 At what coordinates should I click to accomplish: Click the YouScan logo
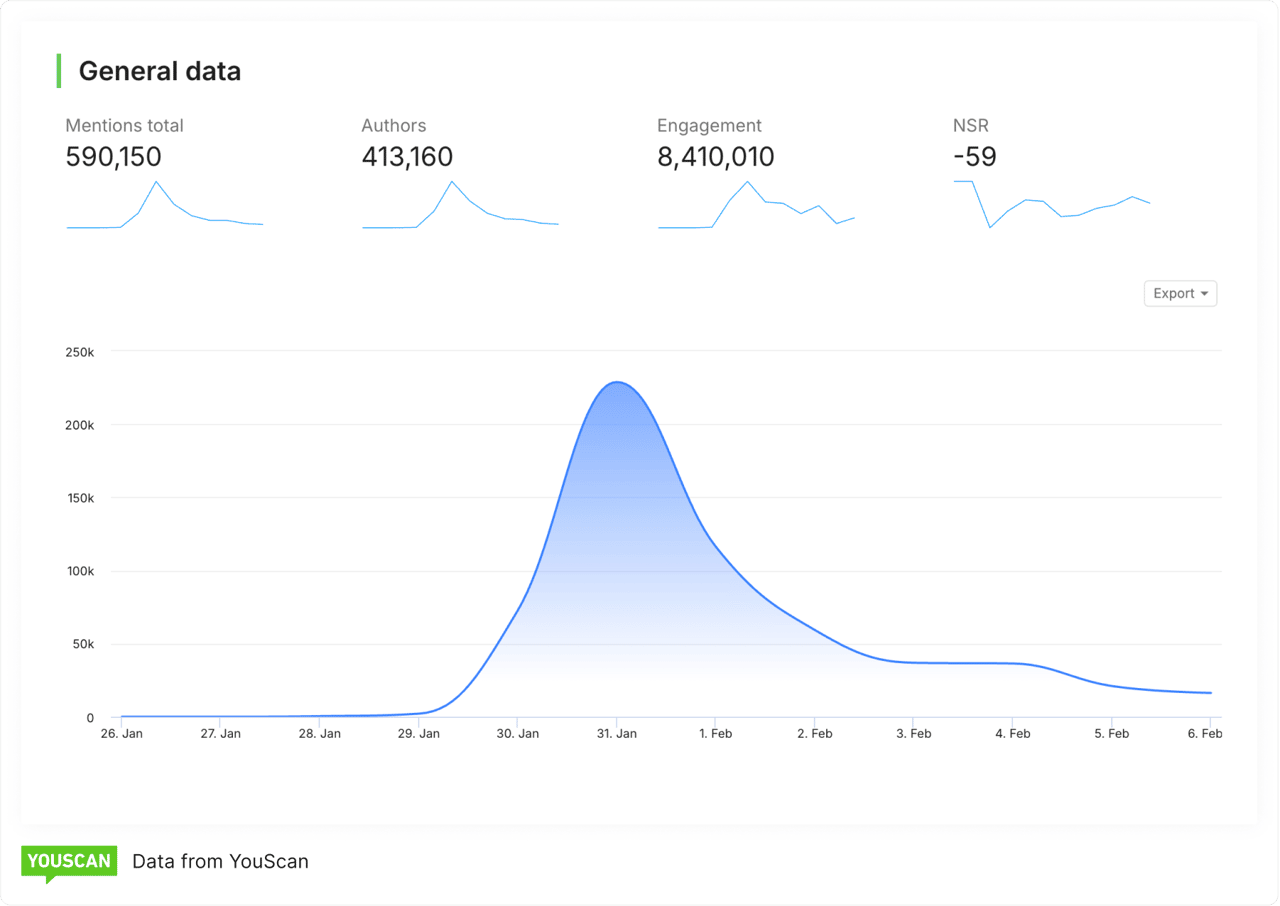coord(69,862)
